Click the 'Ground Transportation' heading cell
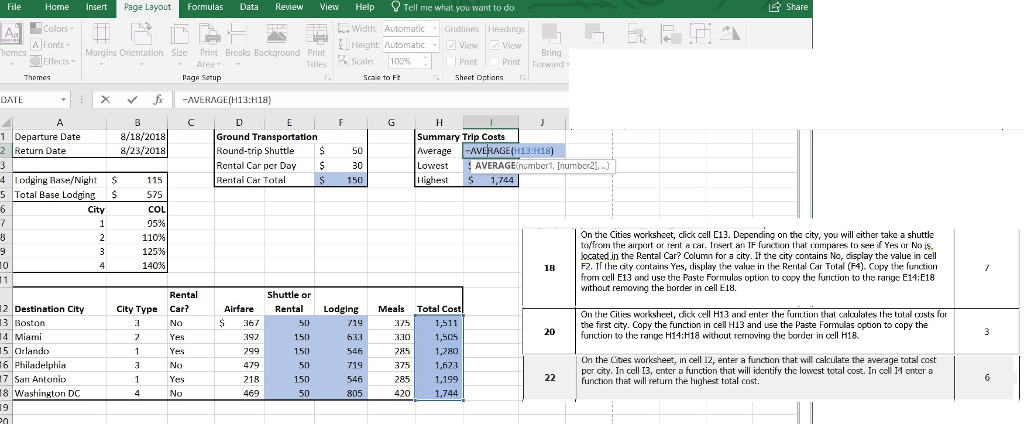The width and height of the screenshot is (1024, 424). click(x=266, y=137)
